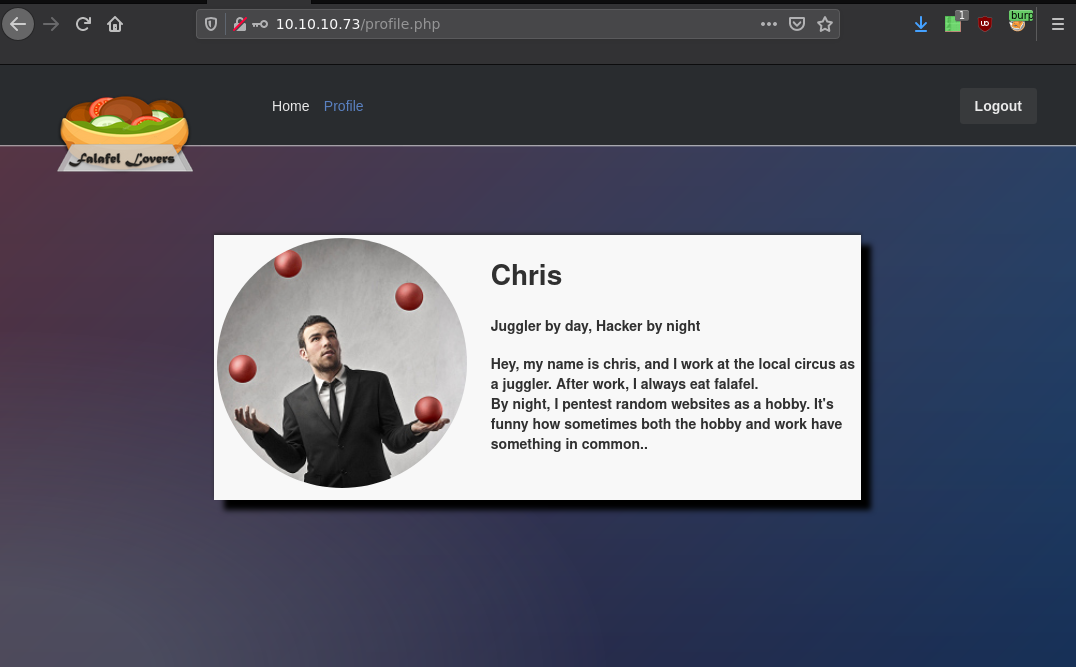Click the Chris profile name heading

click(x=526, y=275)
